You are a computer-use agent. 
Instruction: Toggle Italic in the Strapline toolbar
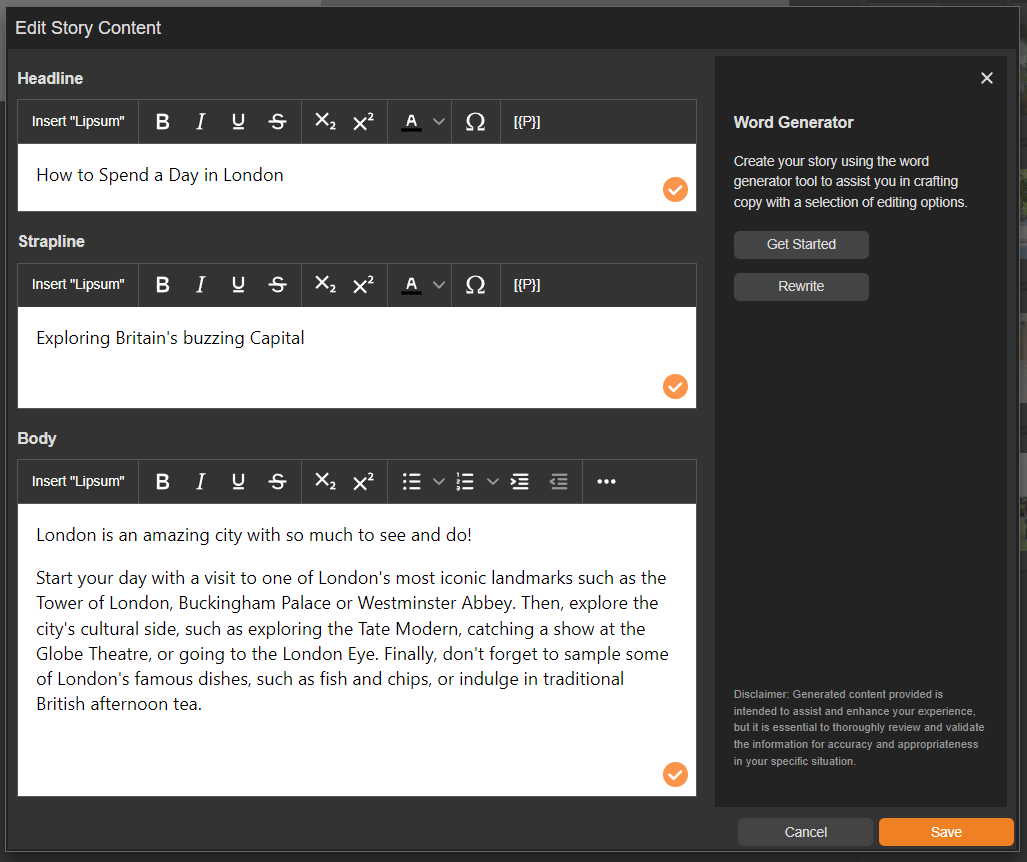click(x=200, y=285)
